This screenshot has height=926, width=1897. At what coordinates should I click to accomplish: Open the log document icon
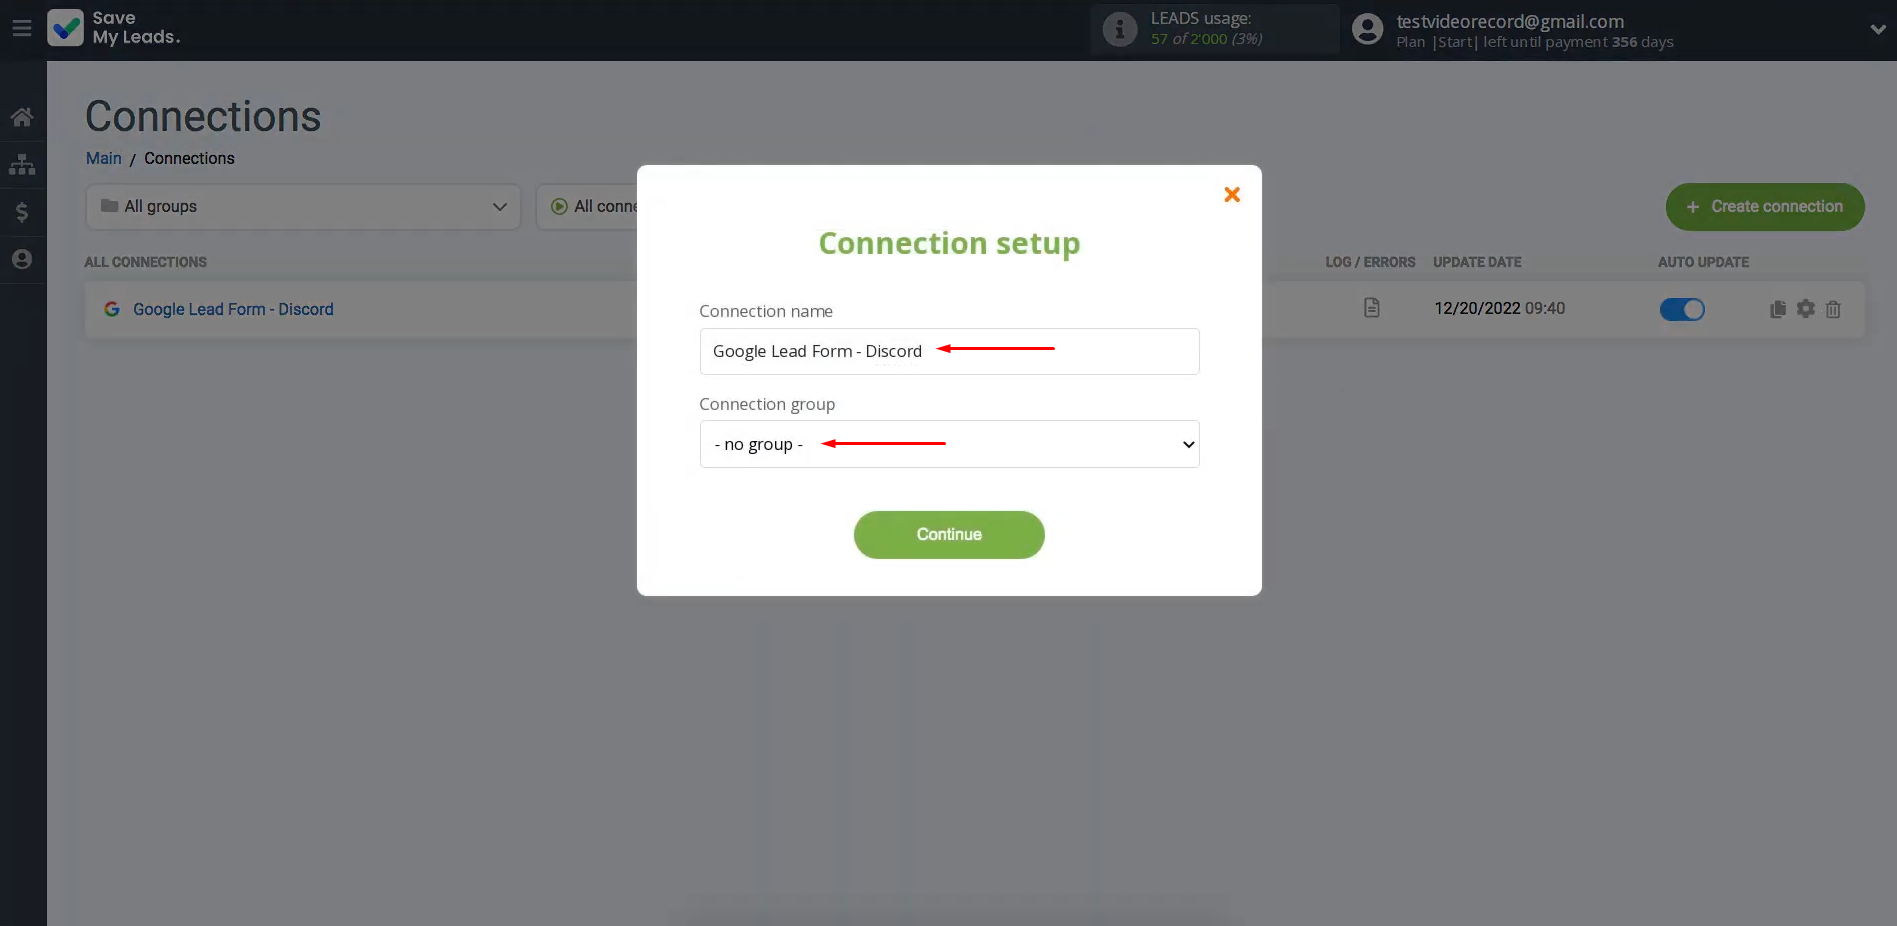pos(1372,308)
